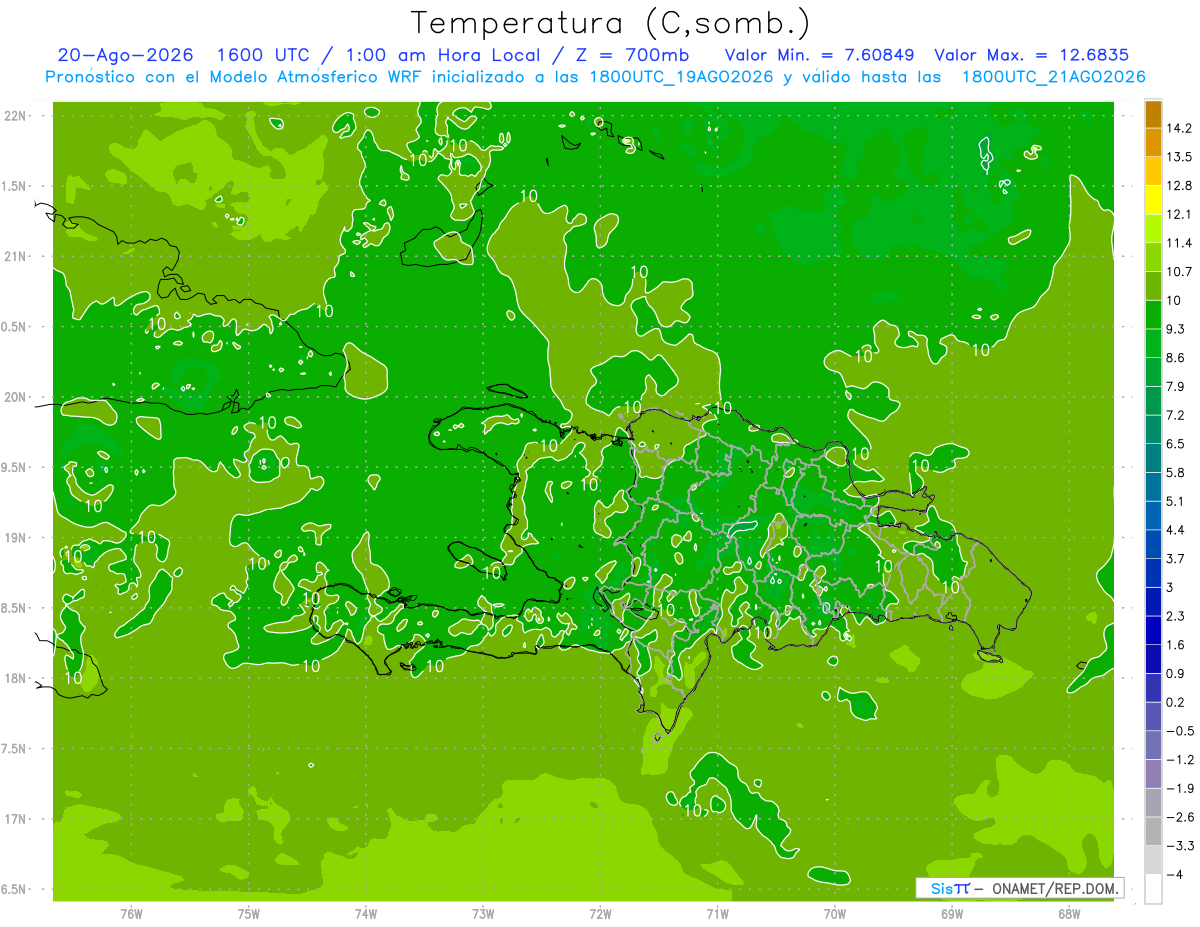Click the '20N' latitude label
1200x927 pixels.
click(x=17, y=397)
